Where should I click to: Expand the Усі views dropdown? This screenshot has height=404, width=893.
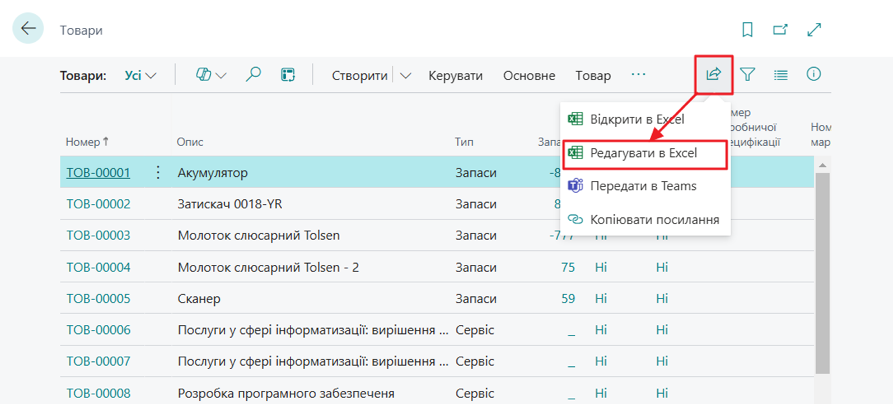[141, 75]
